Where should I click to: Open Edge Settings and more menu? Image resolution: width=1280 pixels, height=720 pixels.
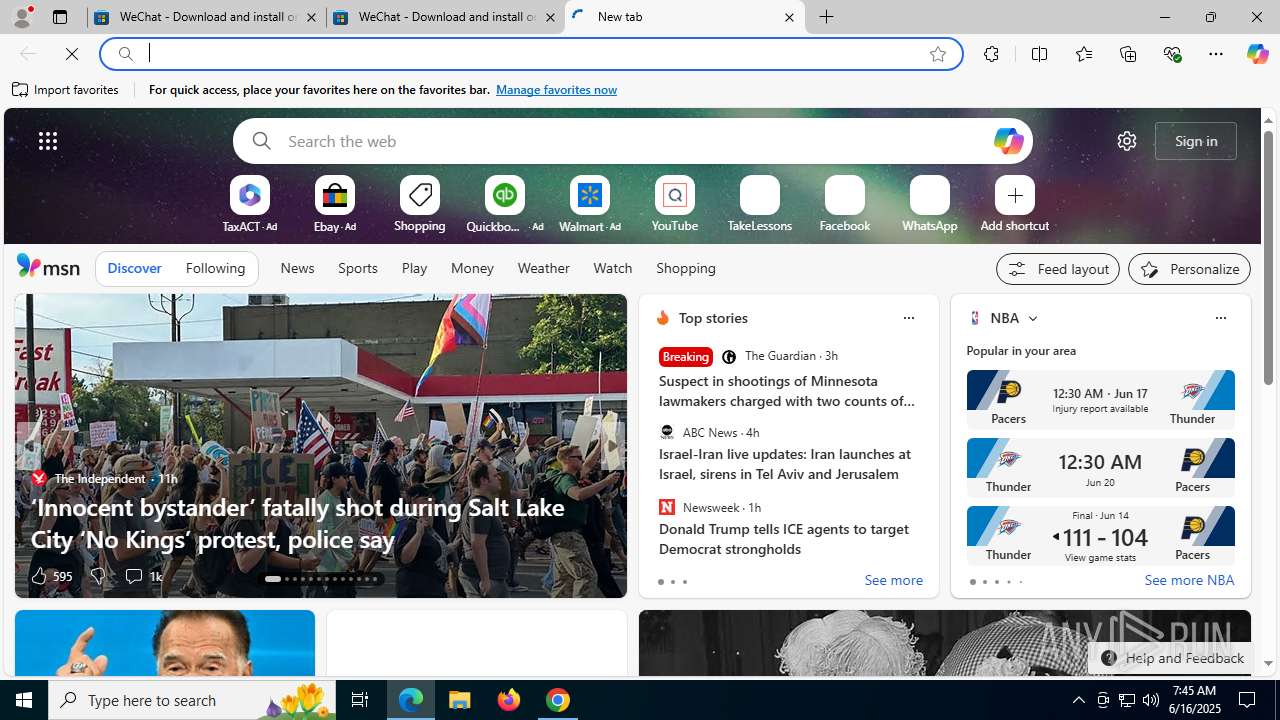pos(1216,54)
